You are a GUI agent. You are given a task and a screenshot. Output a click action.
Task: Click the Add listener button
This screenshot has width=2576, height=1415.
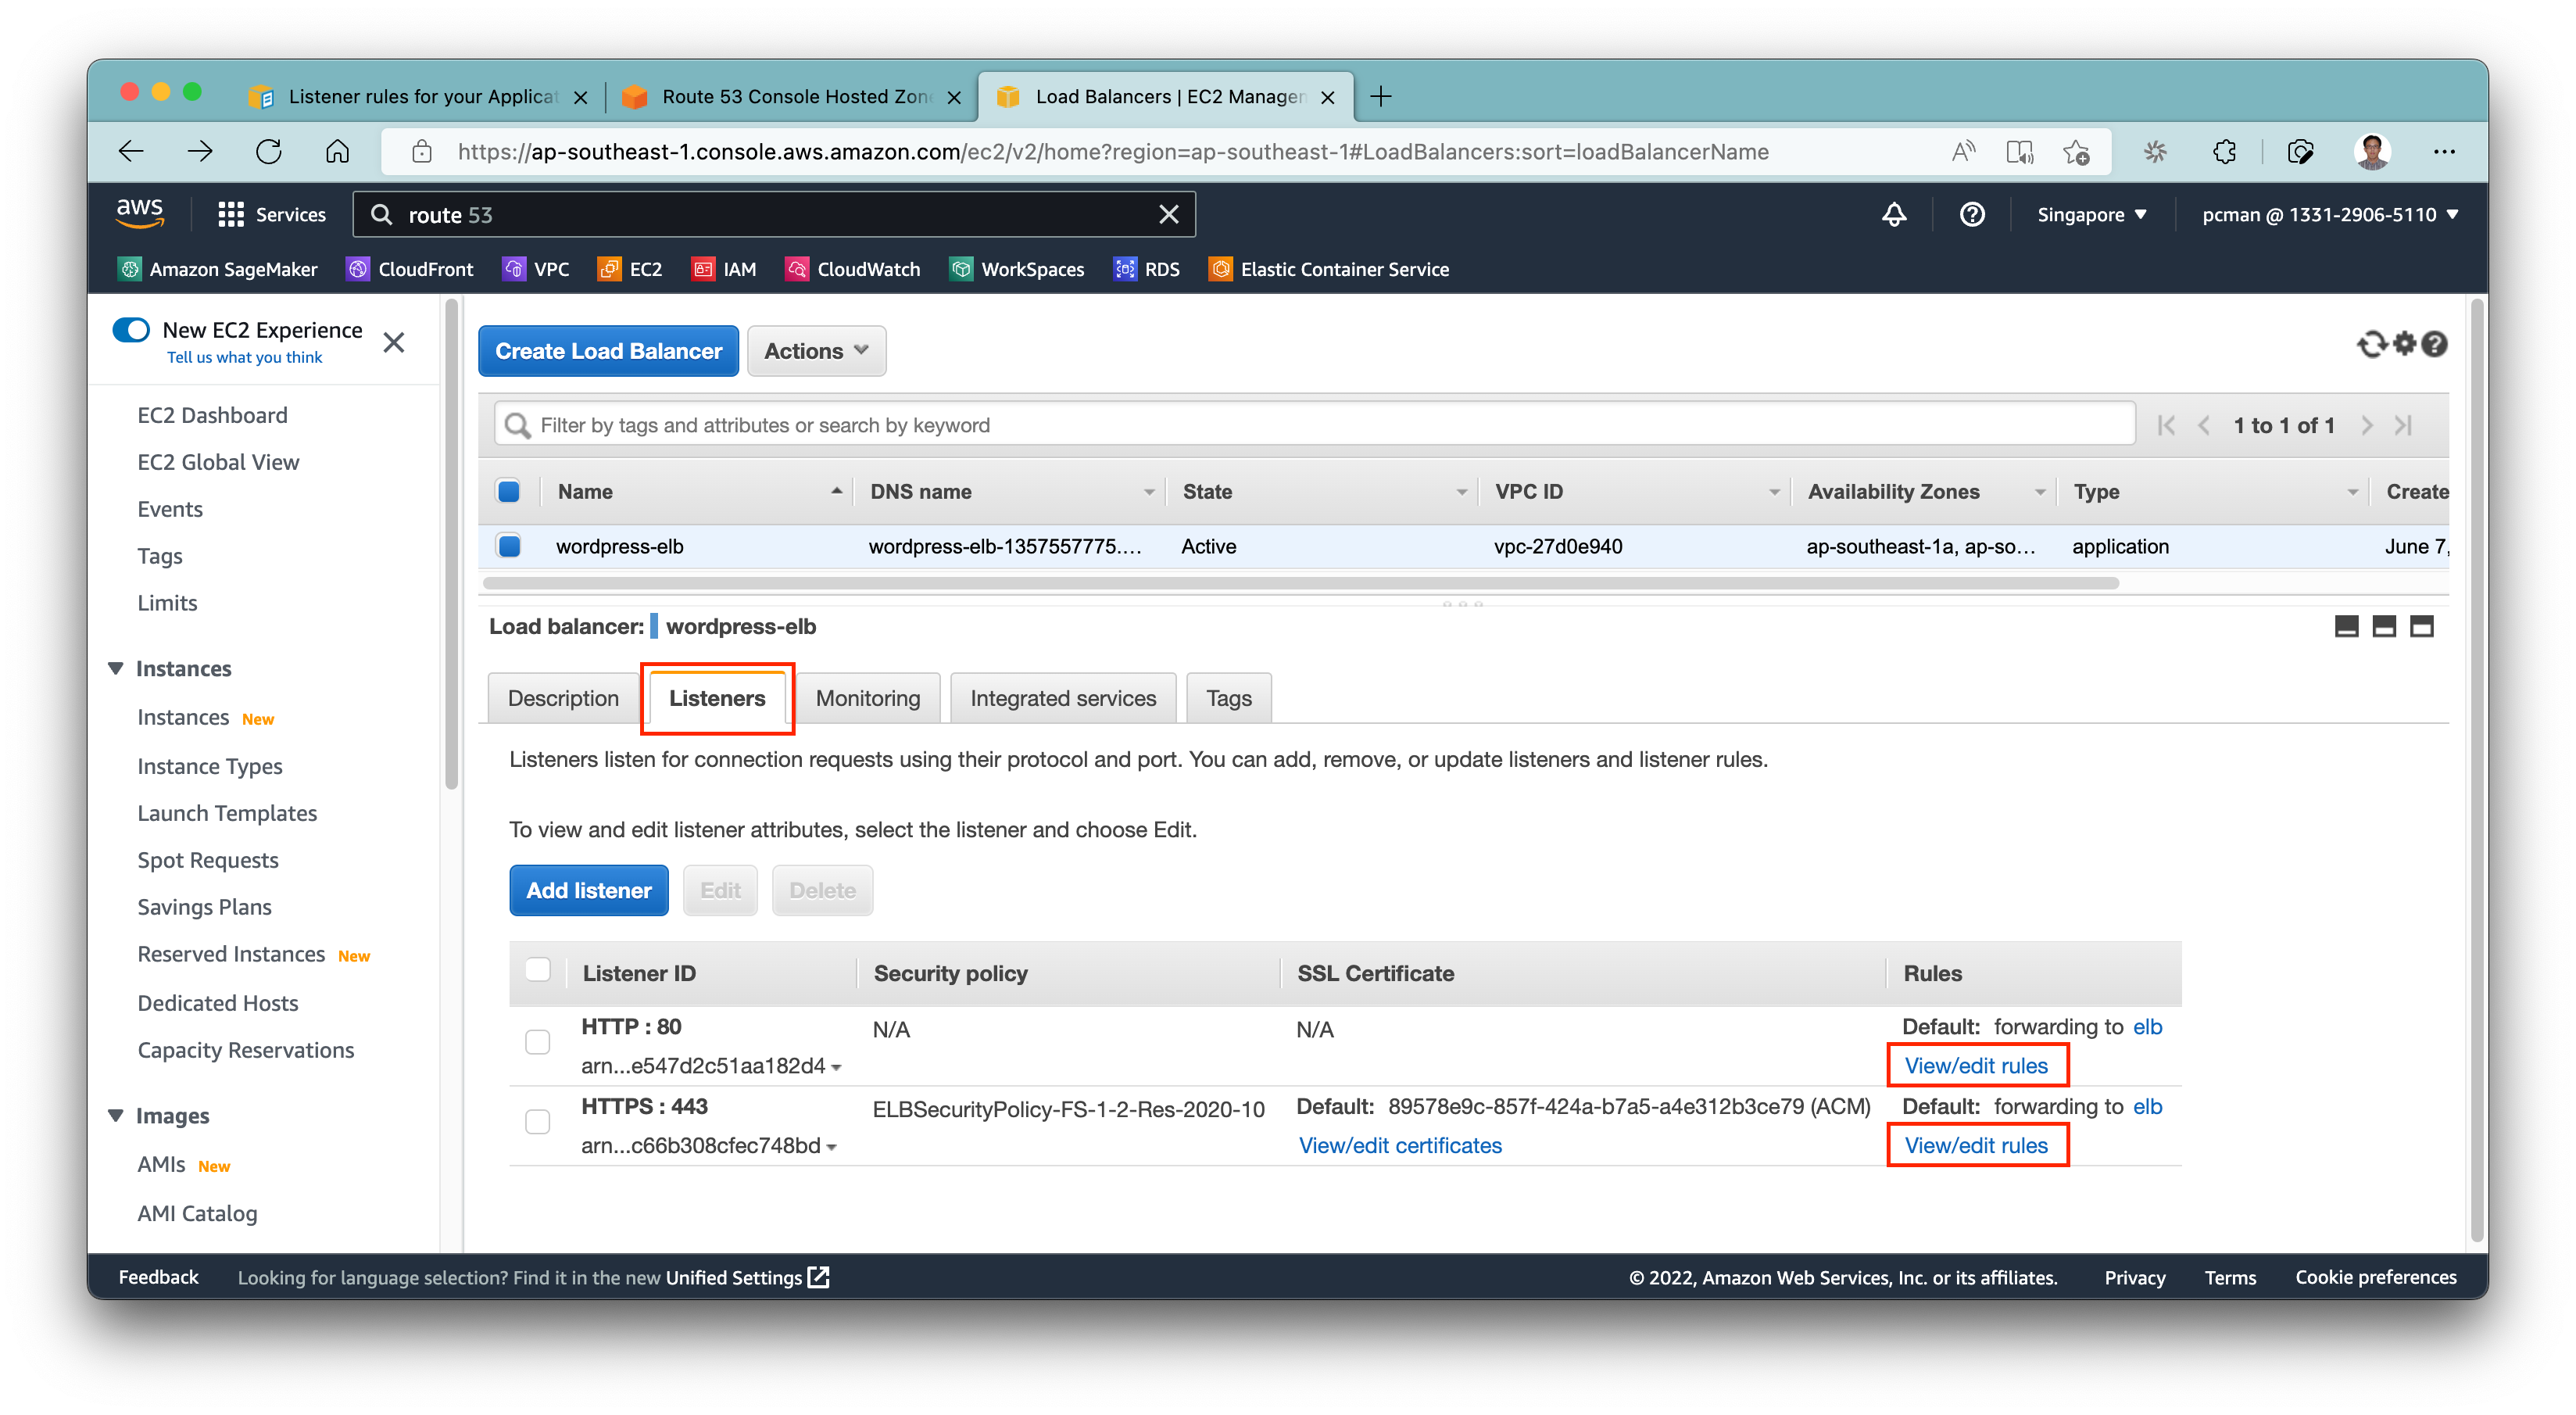589,890
